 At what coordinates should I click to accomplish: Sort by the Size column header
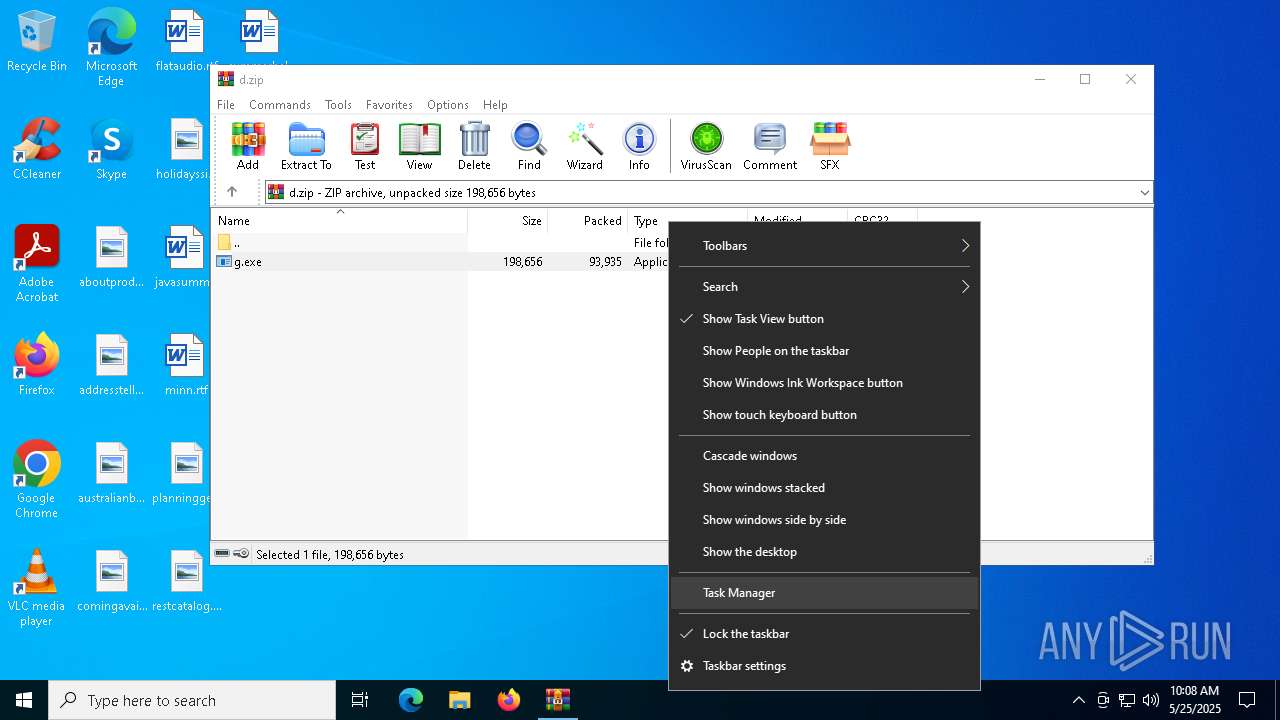click(x=508, y=220)
